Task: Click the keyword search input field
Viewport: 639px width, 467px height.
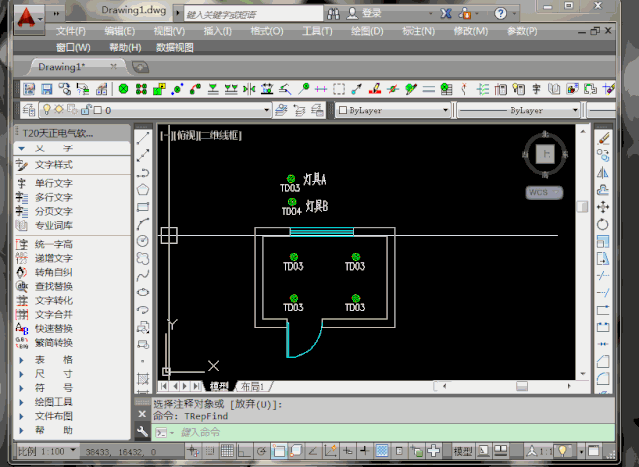Action: click(x=253, y=14)
